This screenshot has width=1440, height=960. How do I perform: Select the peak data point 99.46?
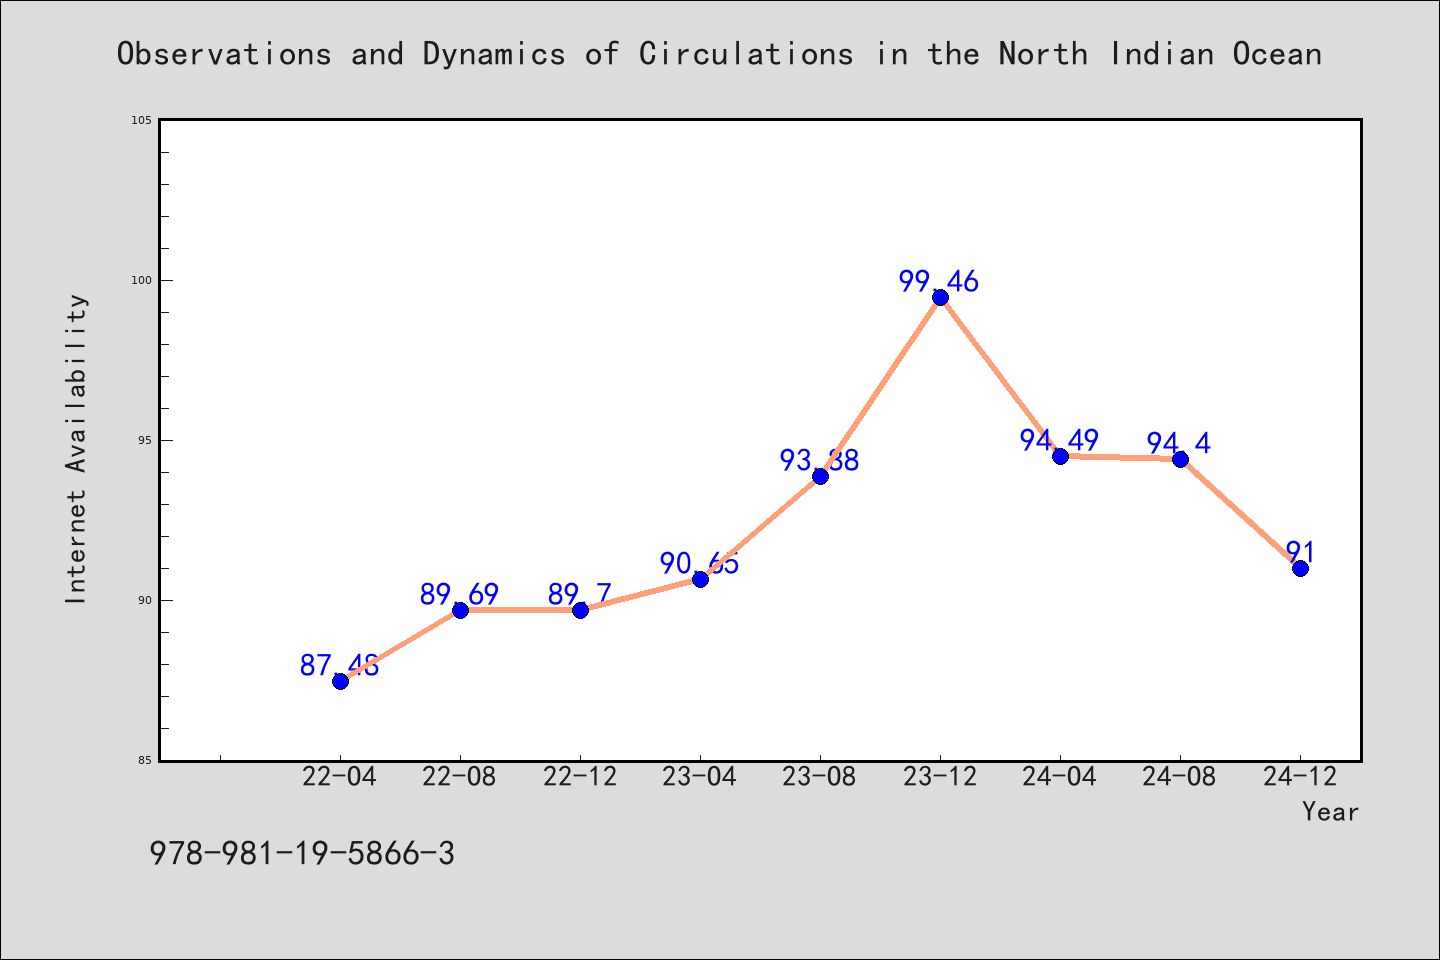coord(940,297)
